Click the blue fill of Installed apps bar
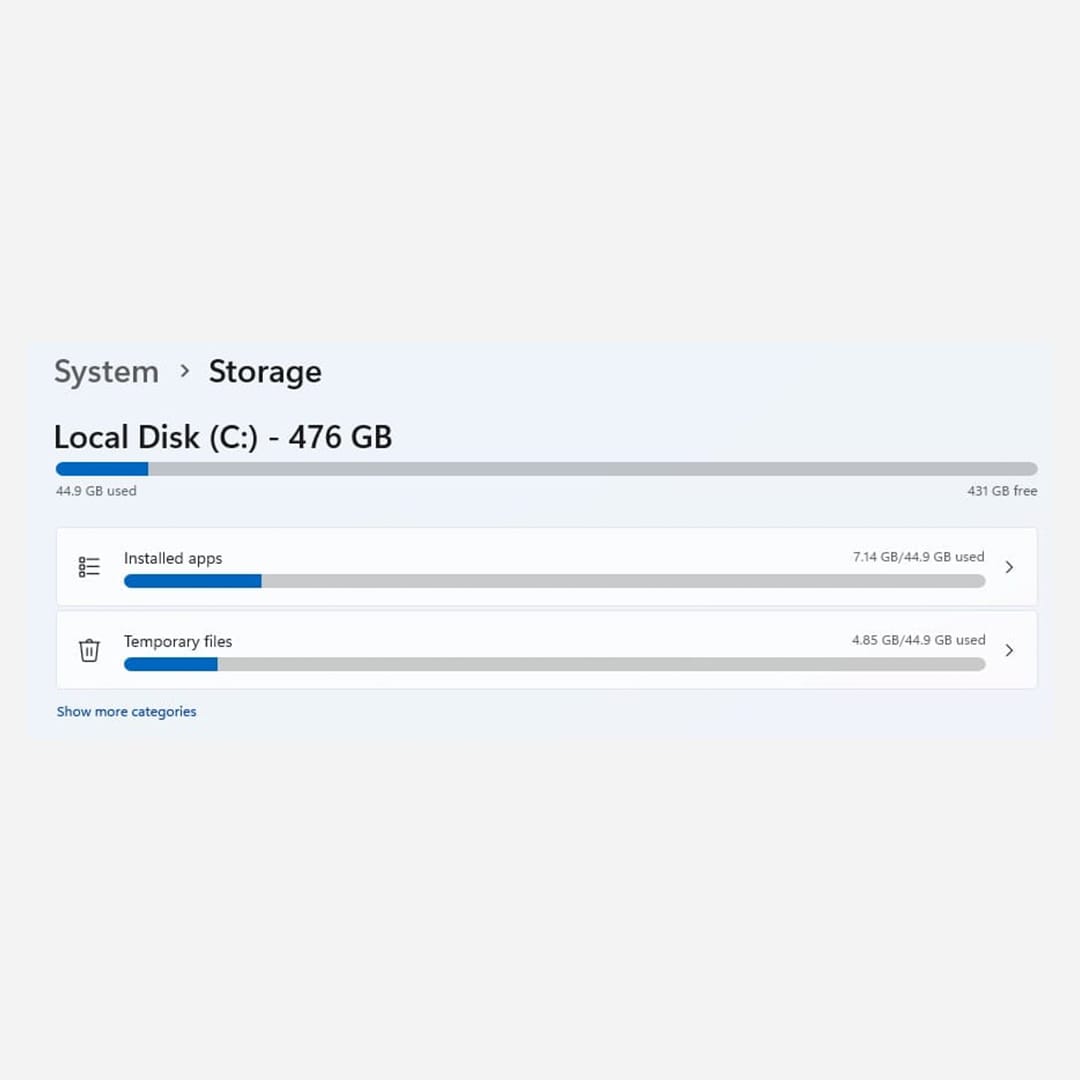 coord(192,581)
